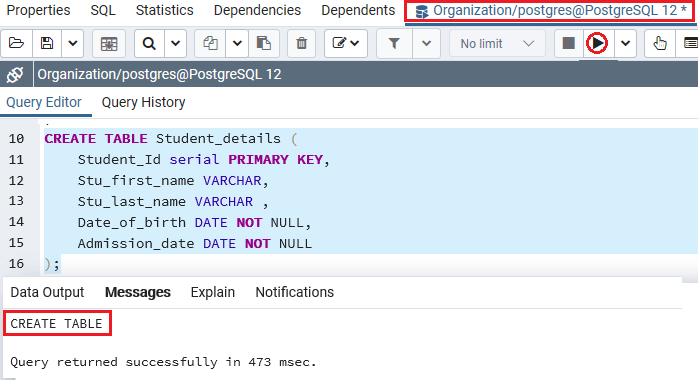Open file with the folder icon
This screenshot has width=698, height=380.
click(x=16, y=44)
